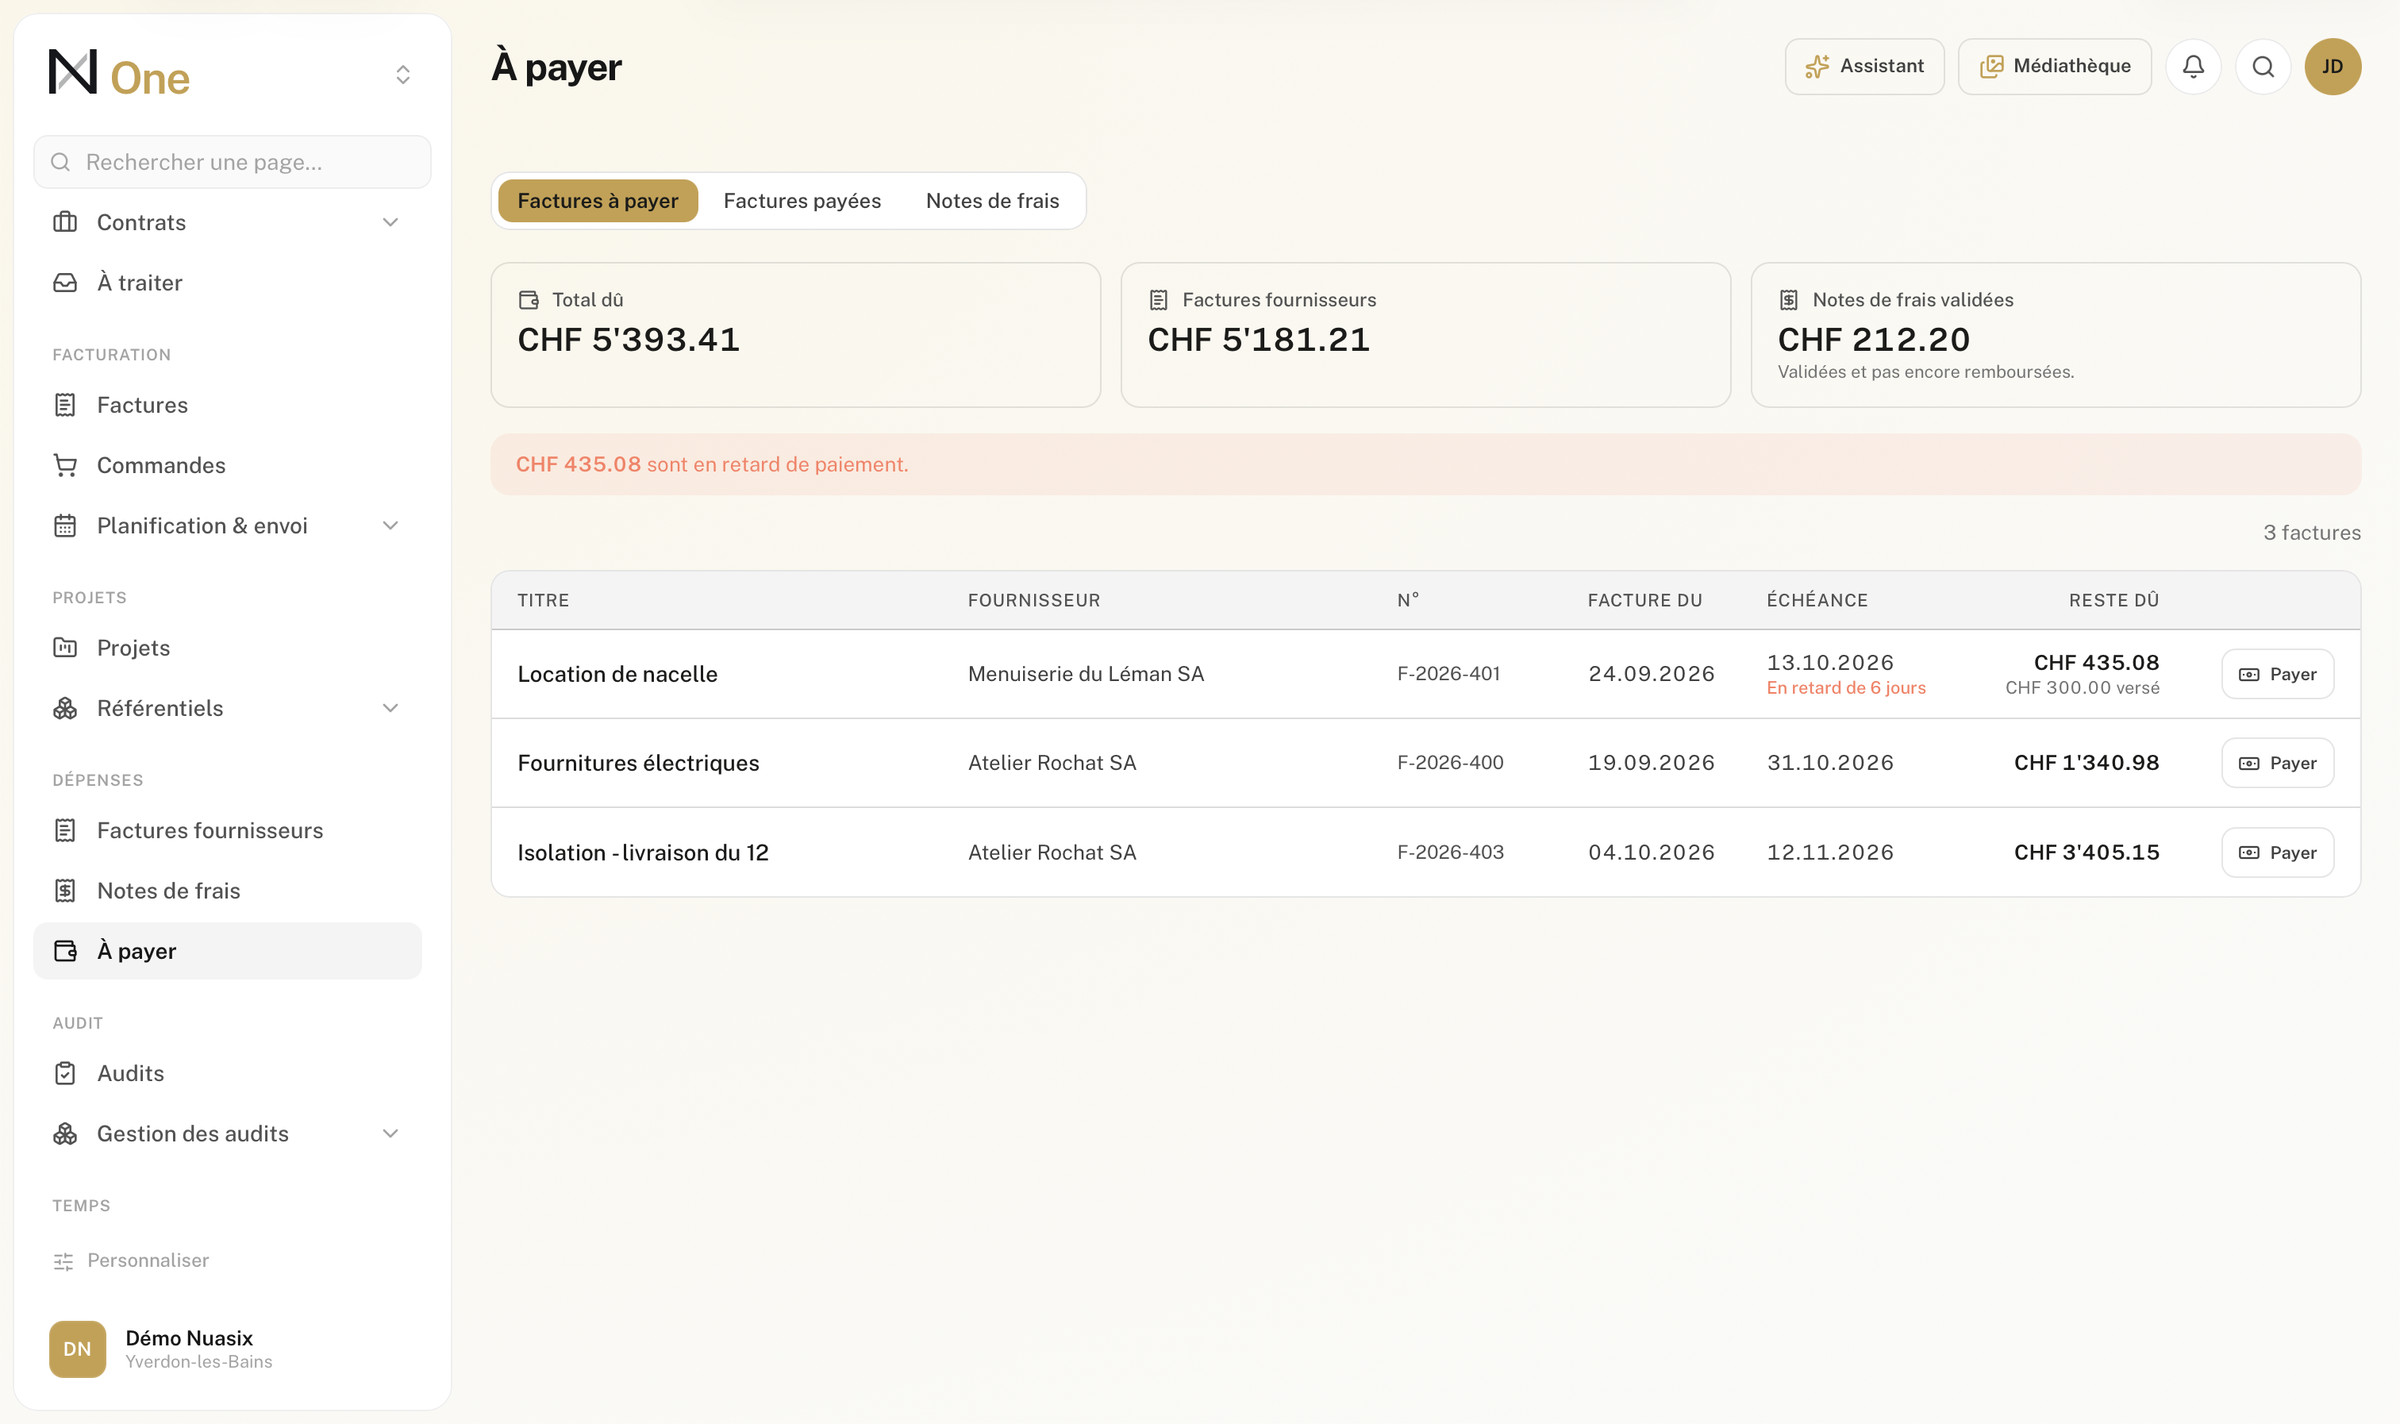The width and height of the screenshot is (2400, 1424).
Task: Click the Audits clipboard icon
Action: 65,1073
